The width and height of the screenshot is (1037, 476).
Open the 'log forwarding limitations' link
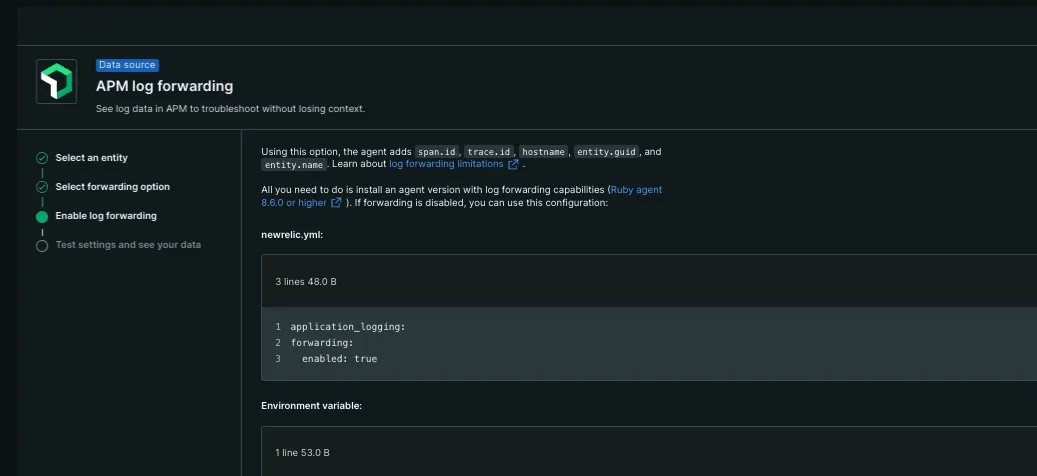446,164
